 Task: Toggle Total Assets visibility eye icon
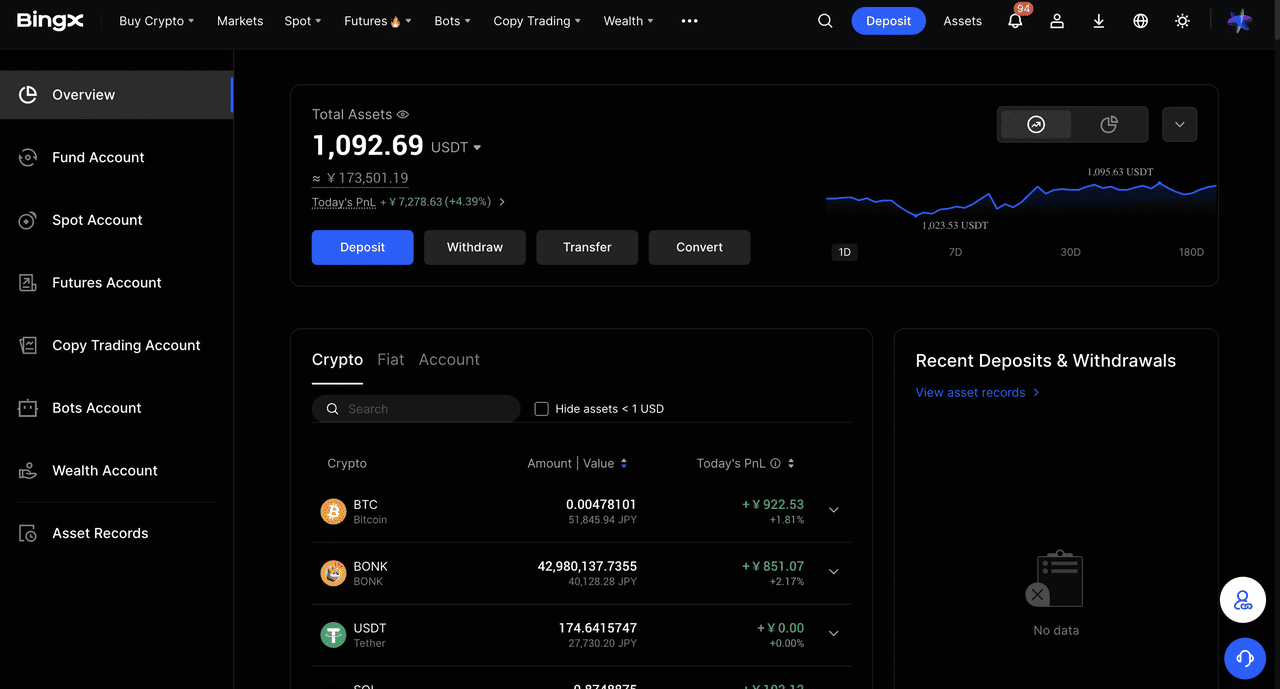click(x=403, y=115)
